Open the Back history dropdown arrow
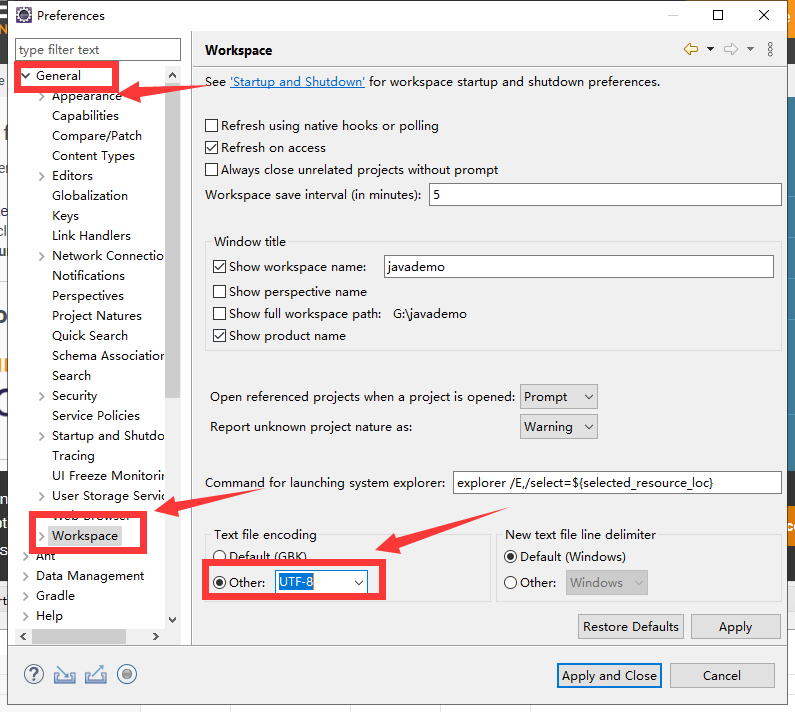Screen dimensions: 795x712 [x=710, y=49]
